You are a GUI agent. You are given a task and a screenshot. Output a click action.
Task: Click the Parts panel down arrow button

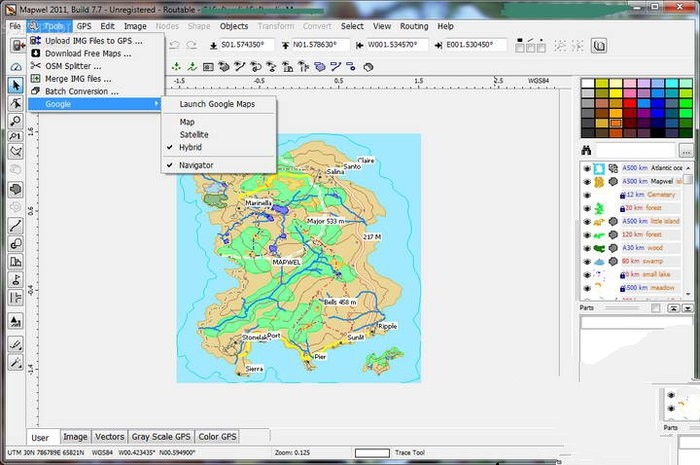(688, 308)
